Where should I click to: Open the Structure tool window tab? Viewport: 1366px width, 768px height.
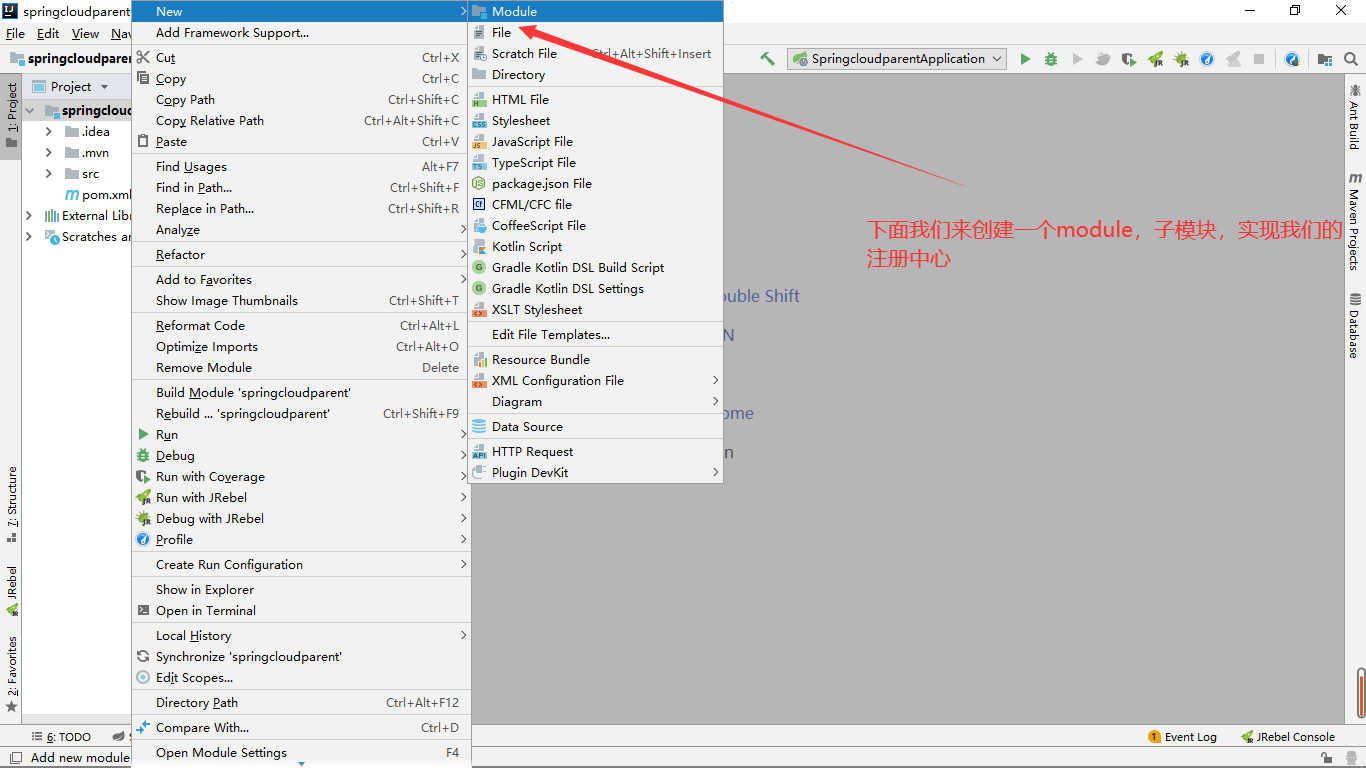[11, 504]
